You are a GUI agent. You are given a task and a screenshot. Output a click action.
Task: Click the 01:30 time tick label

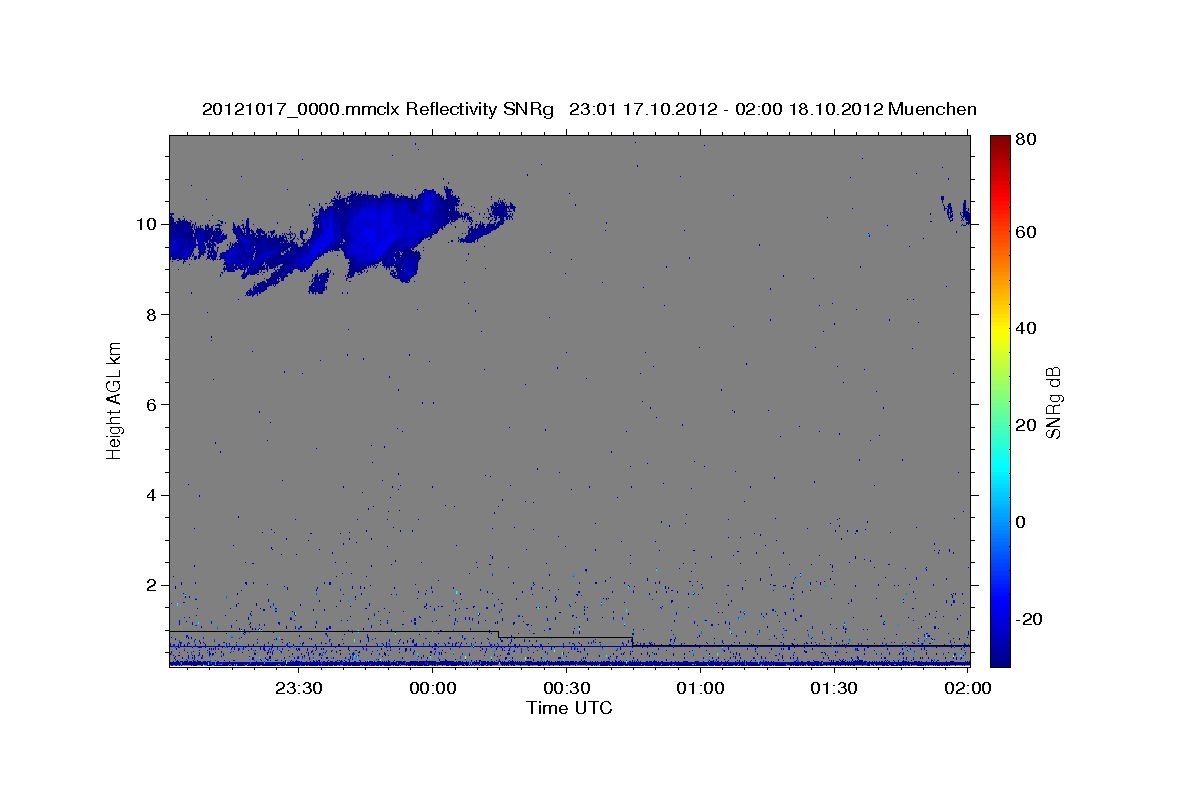834,688
